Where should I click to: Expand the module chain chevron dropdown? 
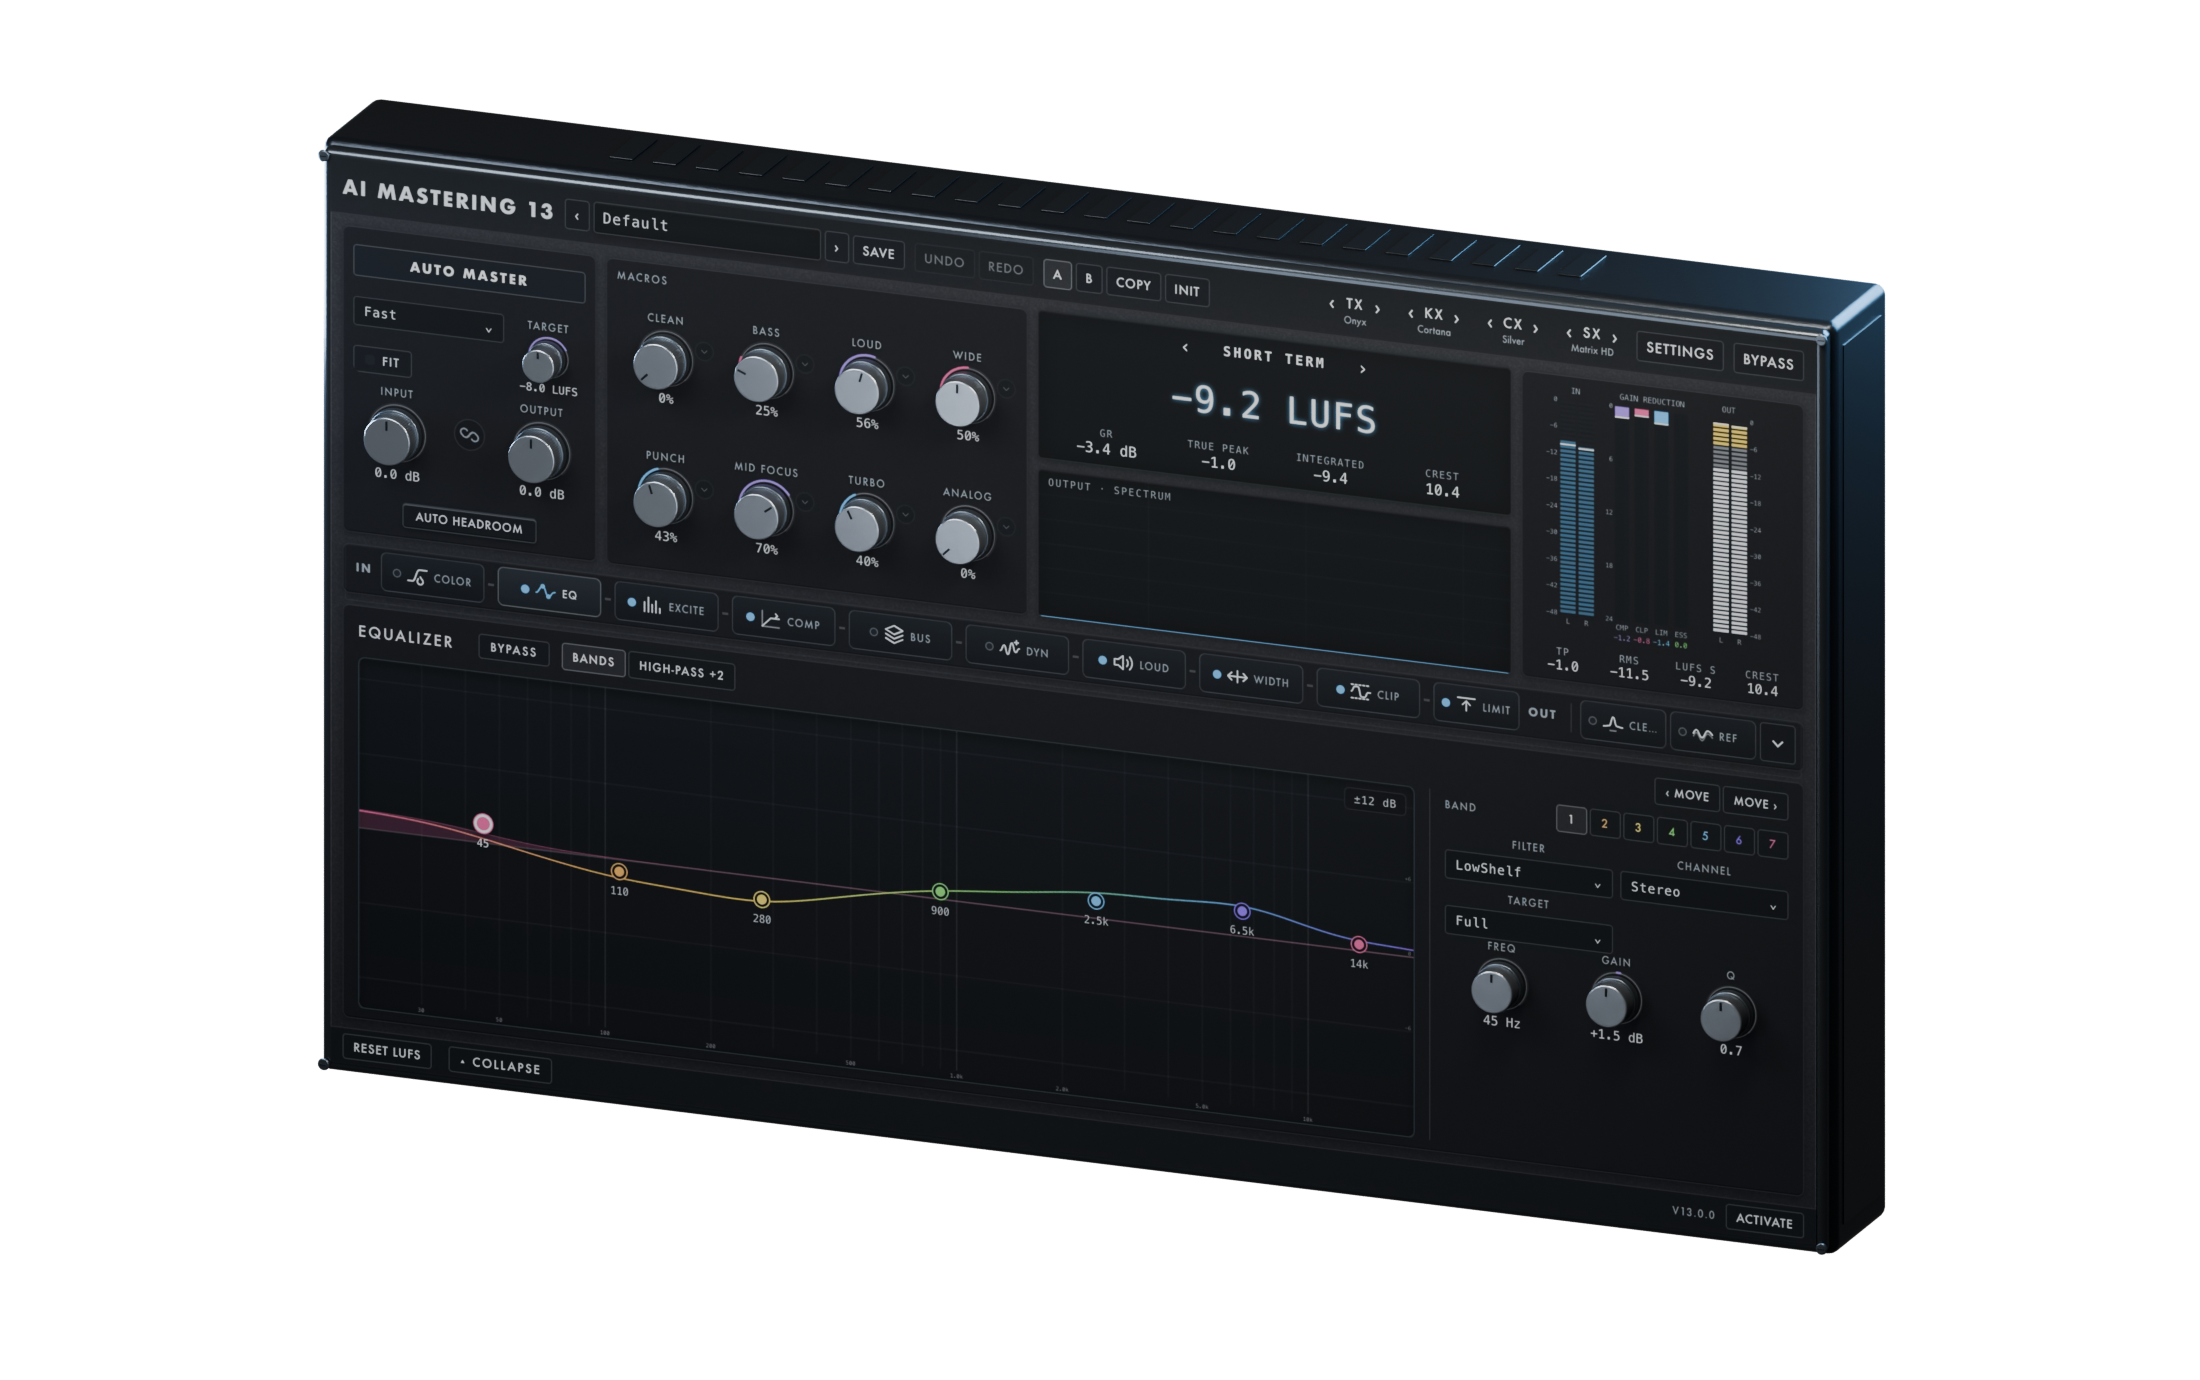1777,743
